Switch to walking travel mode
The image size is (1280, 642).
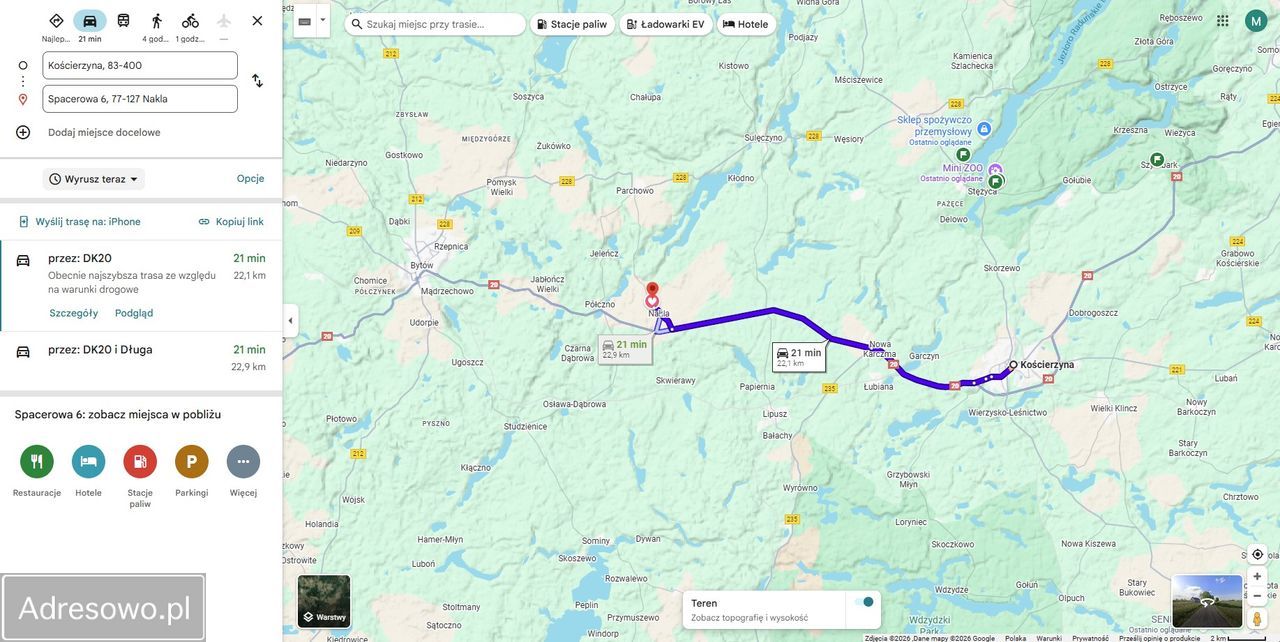pos(157,21)
